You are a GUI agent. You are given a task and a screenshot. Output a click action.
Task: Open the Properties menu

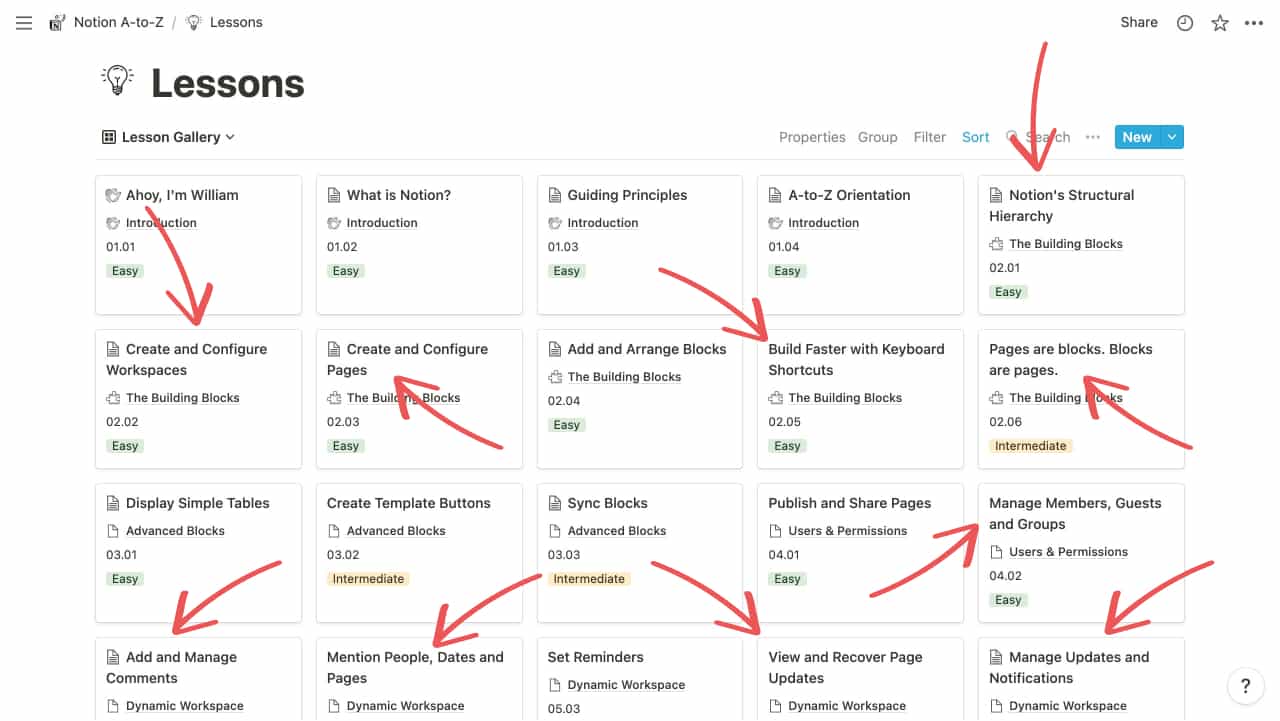coord(812,137)
